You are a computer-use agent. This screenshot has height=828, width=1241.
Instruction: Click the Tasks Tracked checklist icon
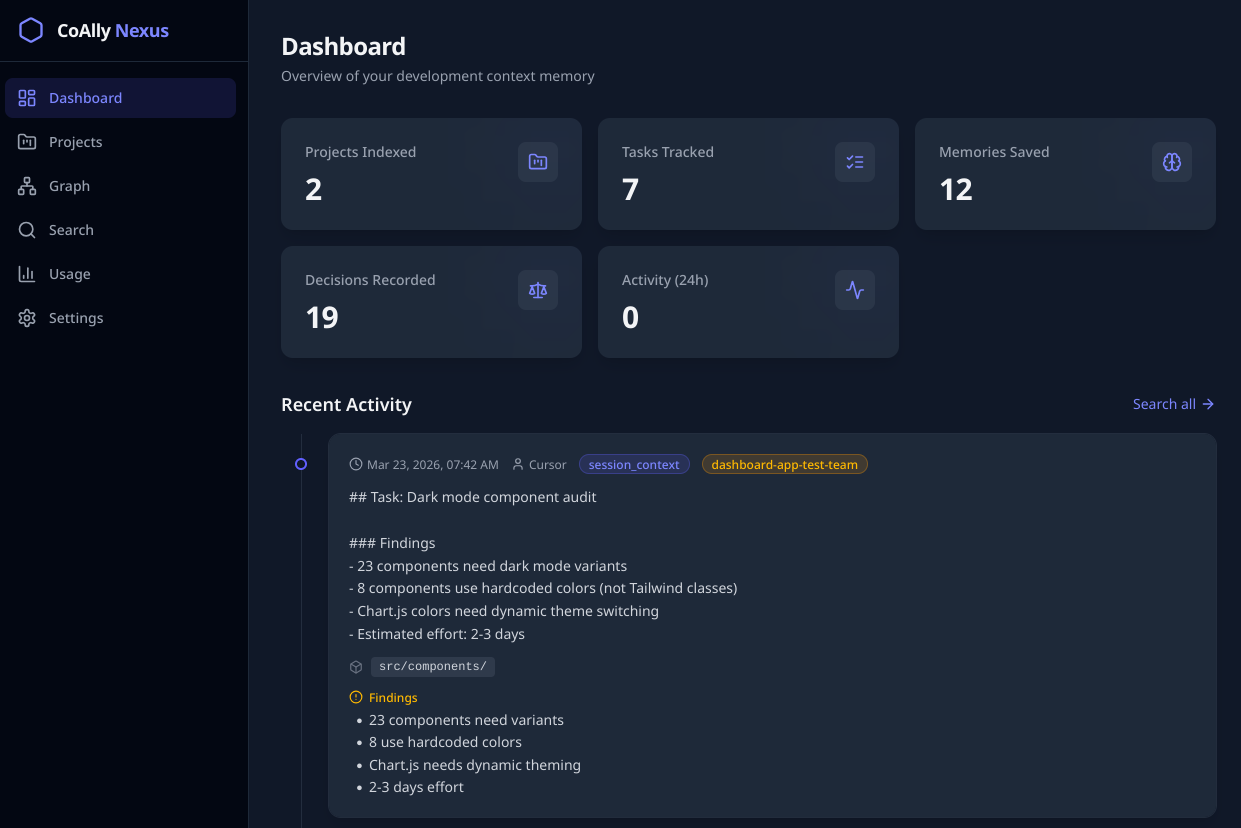(x=855, y=162)
